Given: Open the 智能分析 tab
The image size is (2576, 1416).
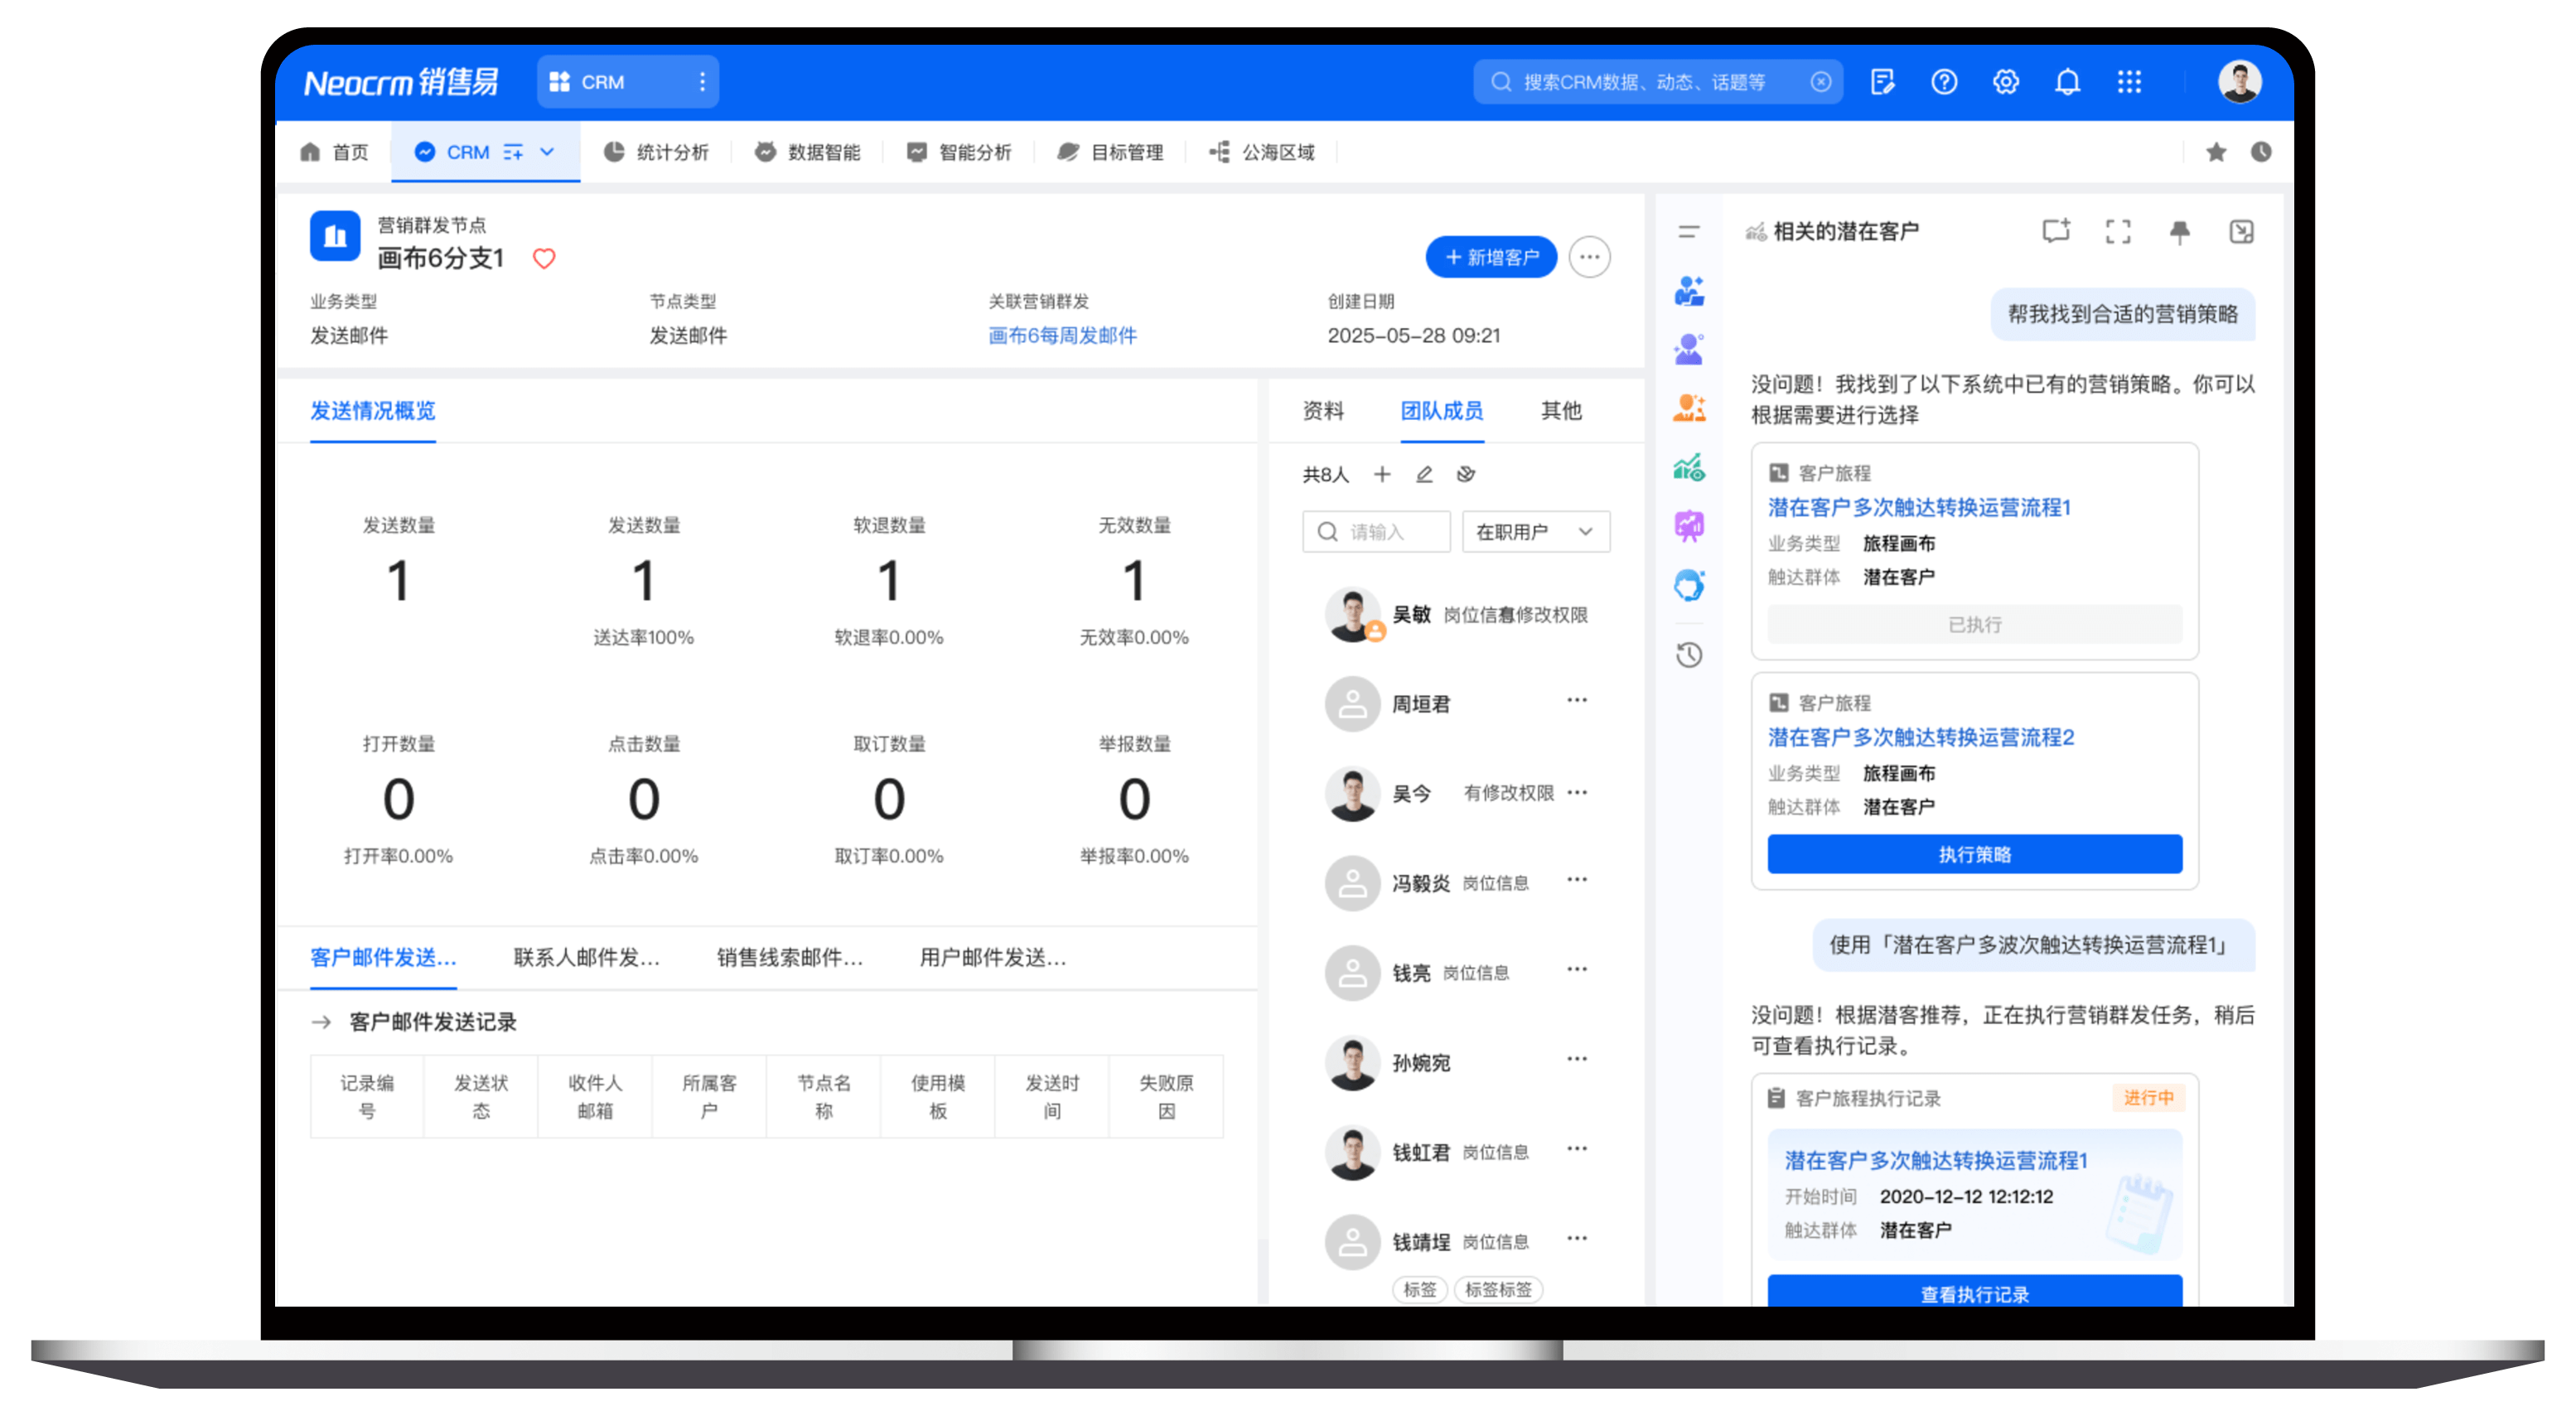Looking at the screenshot, I should tap(959, 152).
